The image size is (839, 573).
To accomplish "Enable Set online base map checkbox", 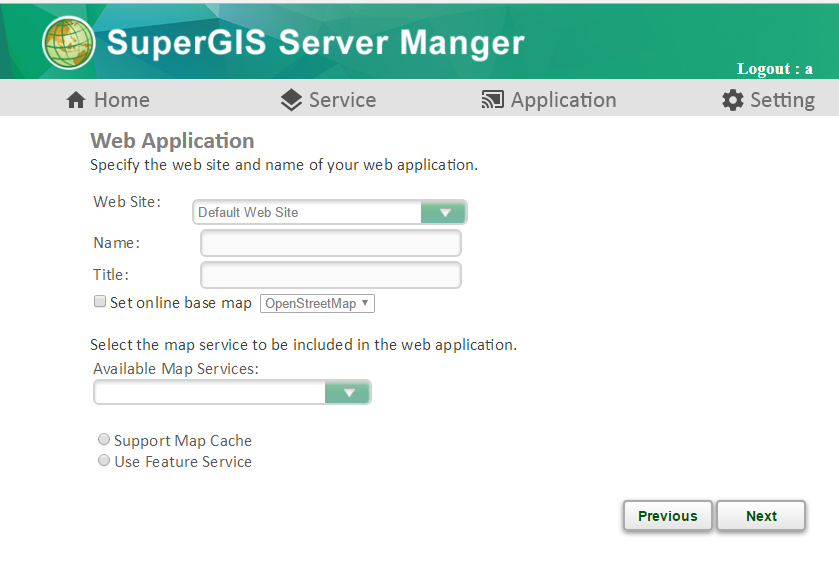I will click(100, 301).
